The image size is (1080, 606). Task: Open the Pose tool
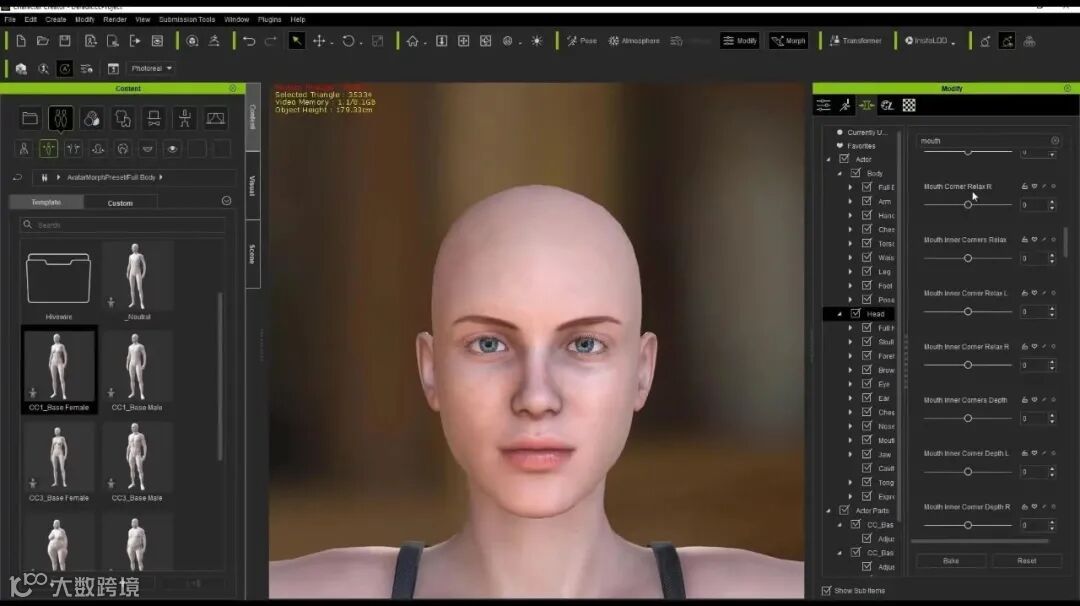[x=582, y=41]
